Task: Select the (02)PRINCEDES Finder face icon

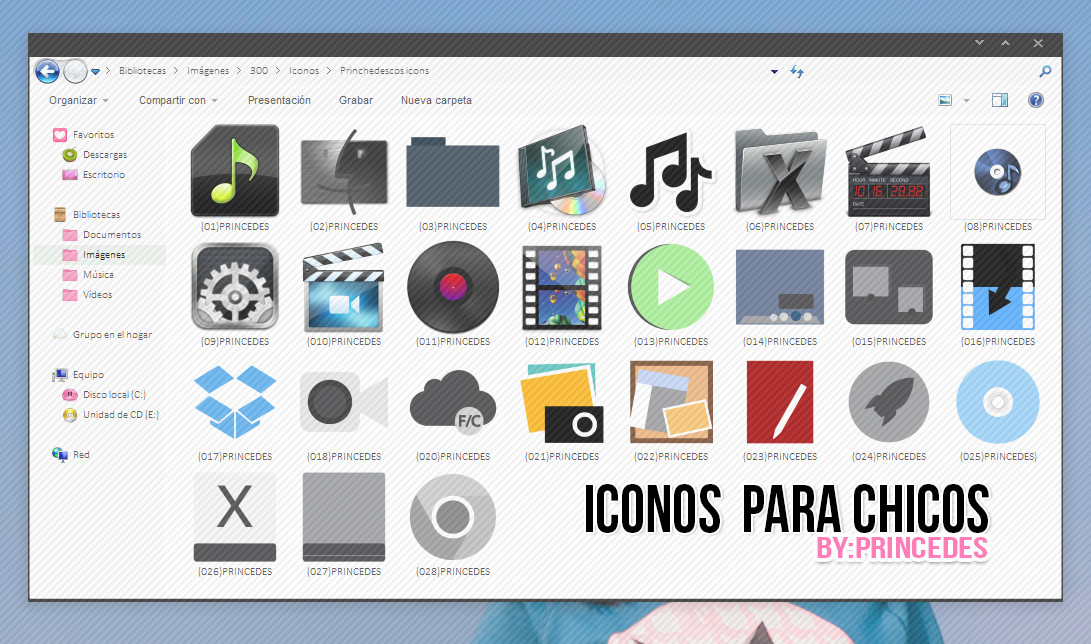Action: pos(344,172)
